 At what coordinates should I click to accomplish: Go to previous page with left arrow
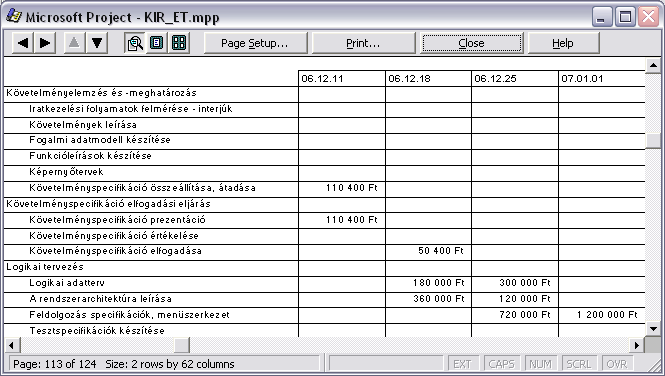[23, 43]
